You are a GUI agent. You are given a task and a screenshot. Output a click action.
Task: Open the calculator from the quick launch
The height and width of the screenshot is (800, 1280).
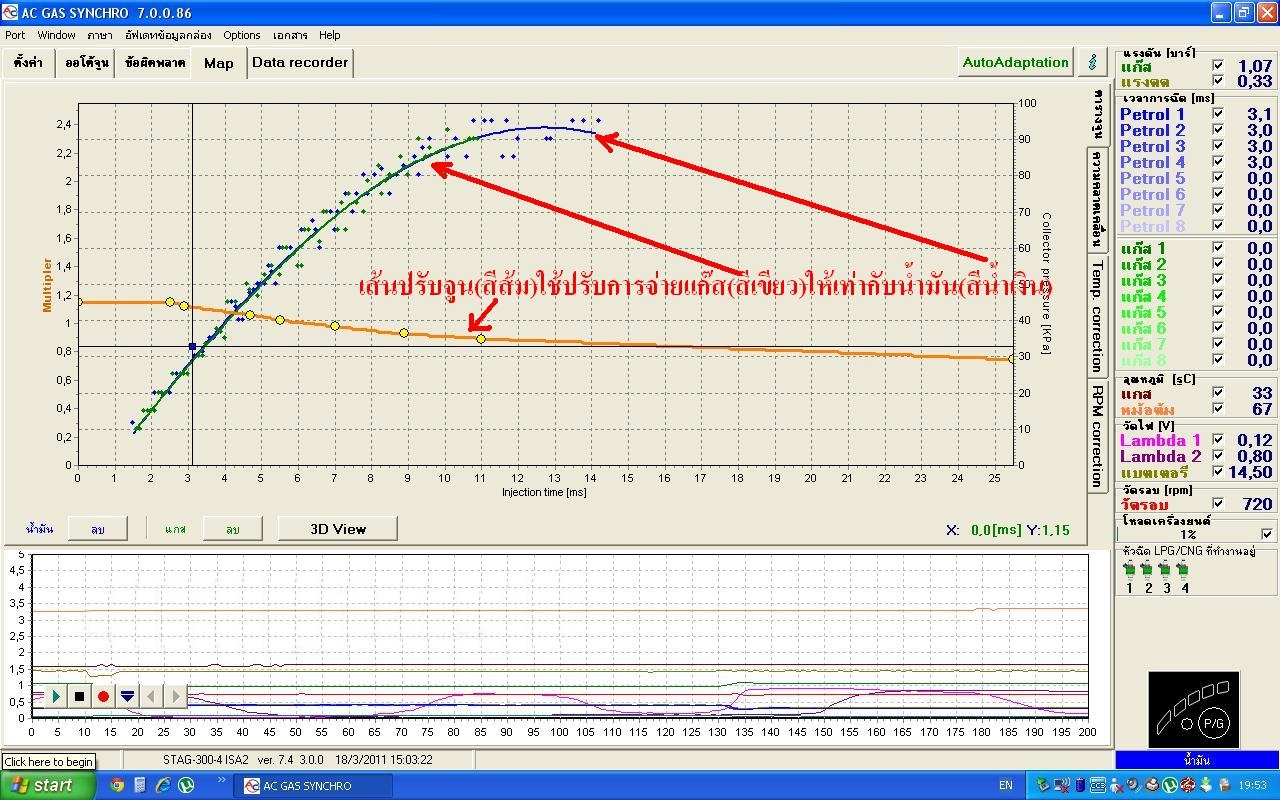pos(140,785)
